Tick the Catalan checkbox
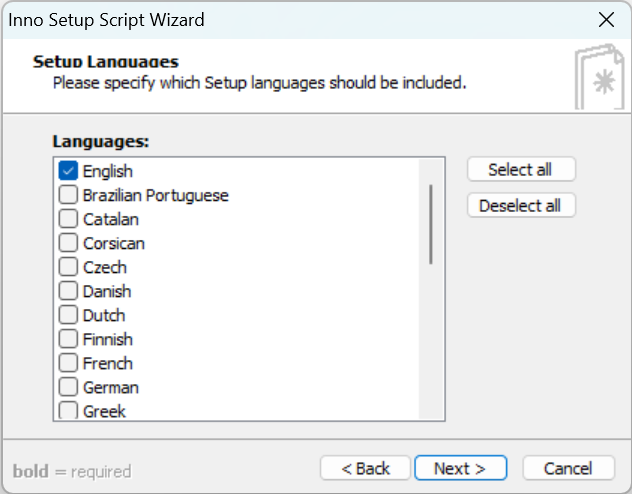 (68, 219)
